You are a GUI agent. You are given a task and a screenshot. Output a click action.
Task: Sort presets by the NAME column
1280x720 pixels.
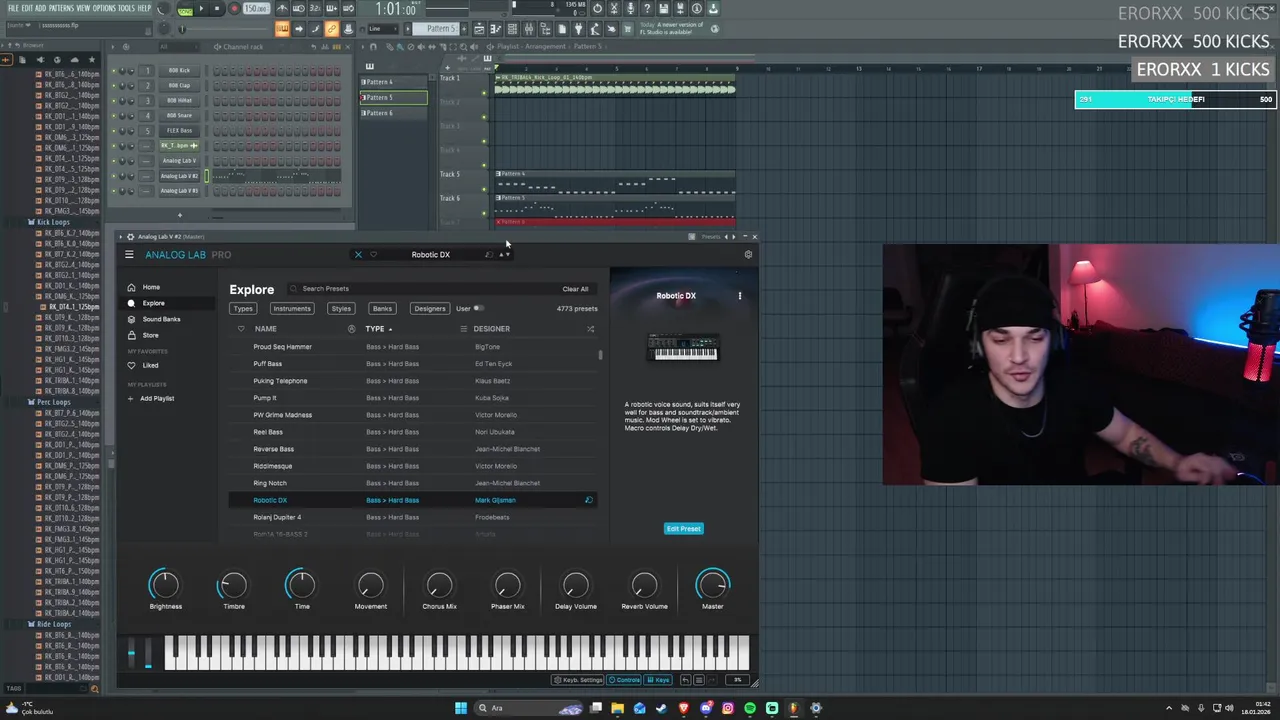tap(265, 329)
